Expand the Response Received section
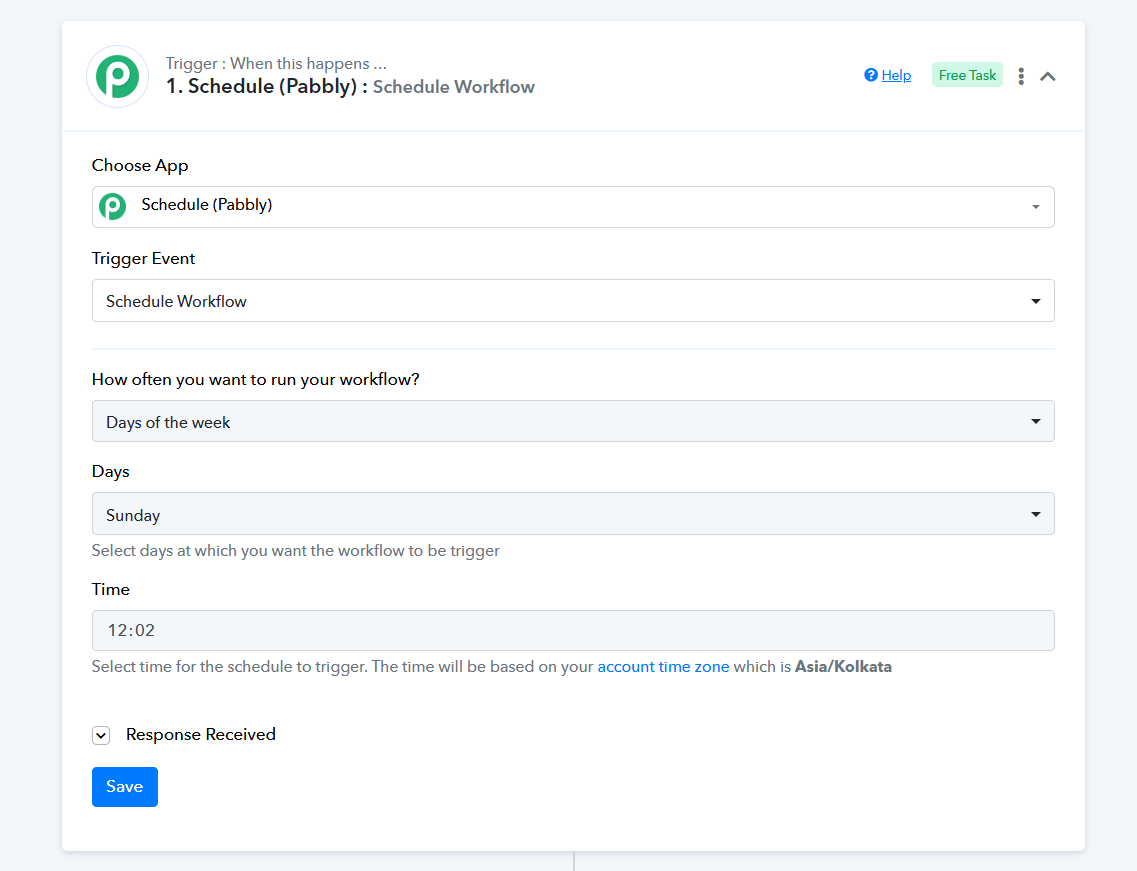Screen dimensions: 1137x871 tap(101, 735)
